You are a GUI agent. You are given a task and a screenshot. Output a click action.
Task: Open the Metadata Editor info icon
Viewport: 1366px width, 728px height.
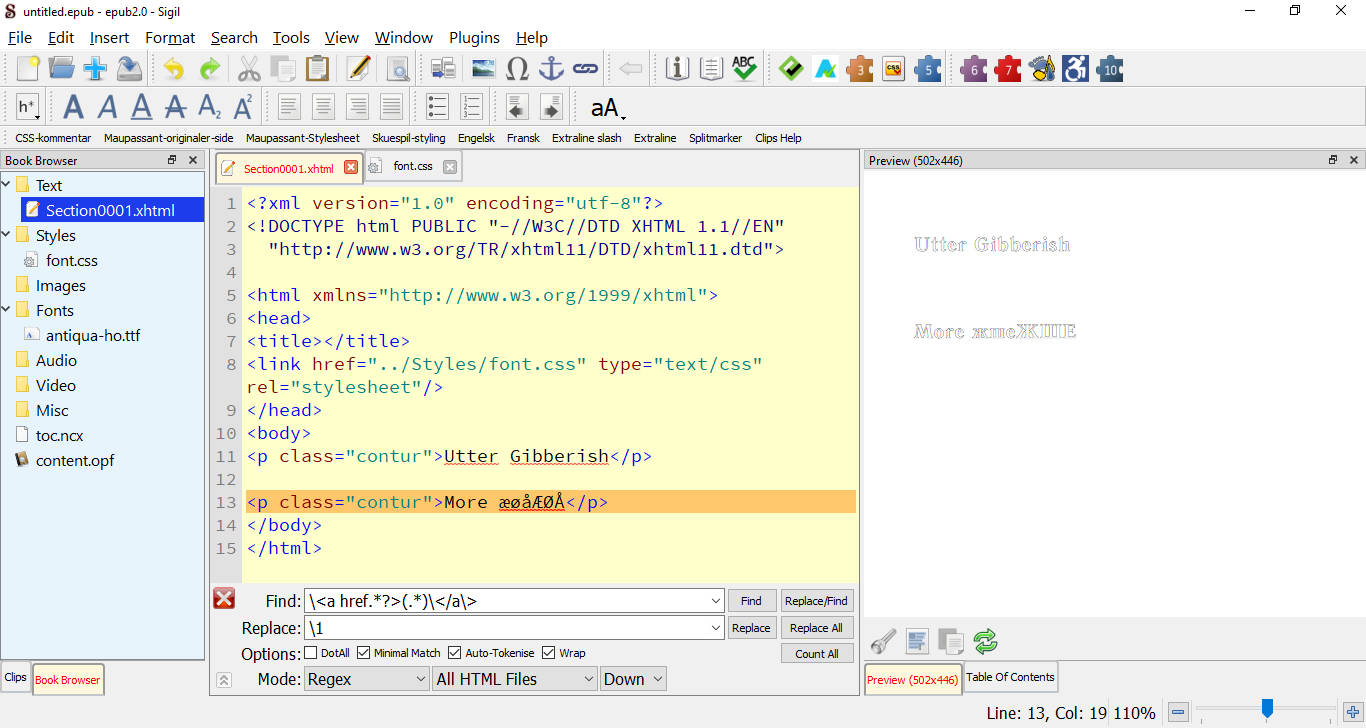(677, 69)
